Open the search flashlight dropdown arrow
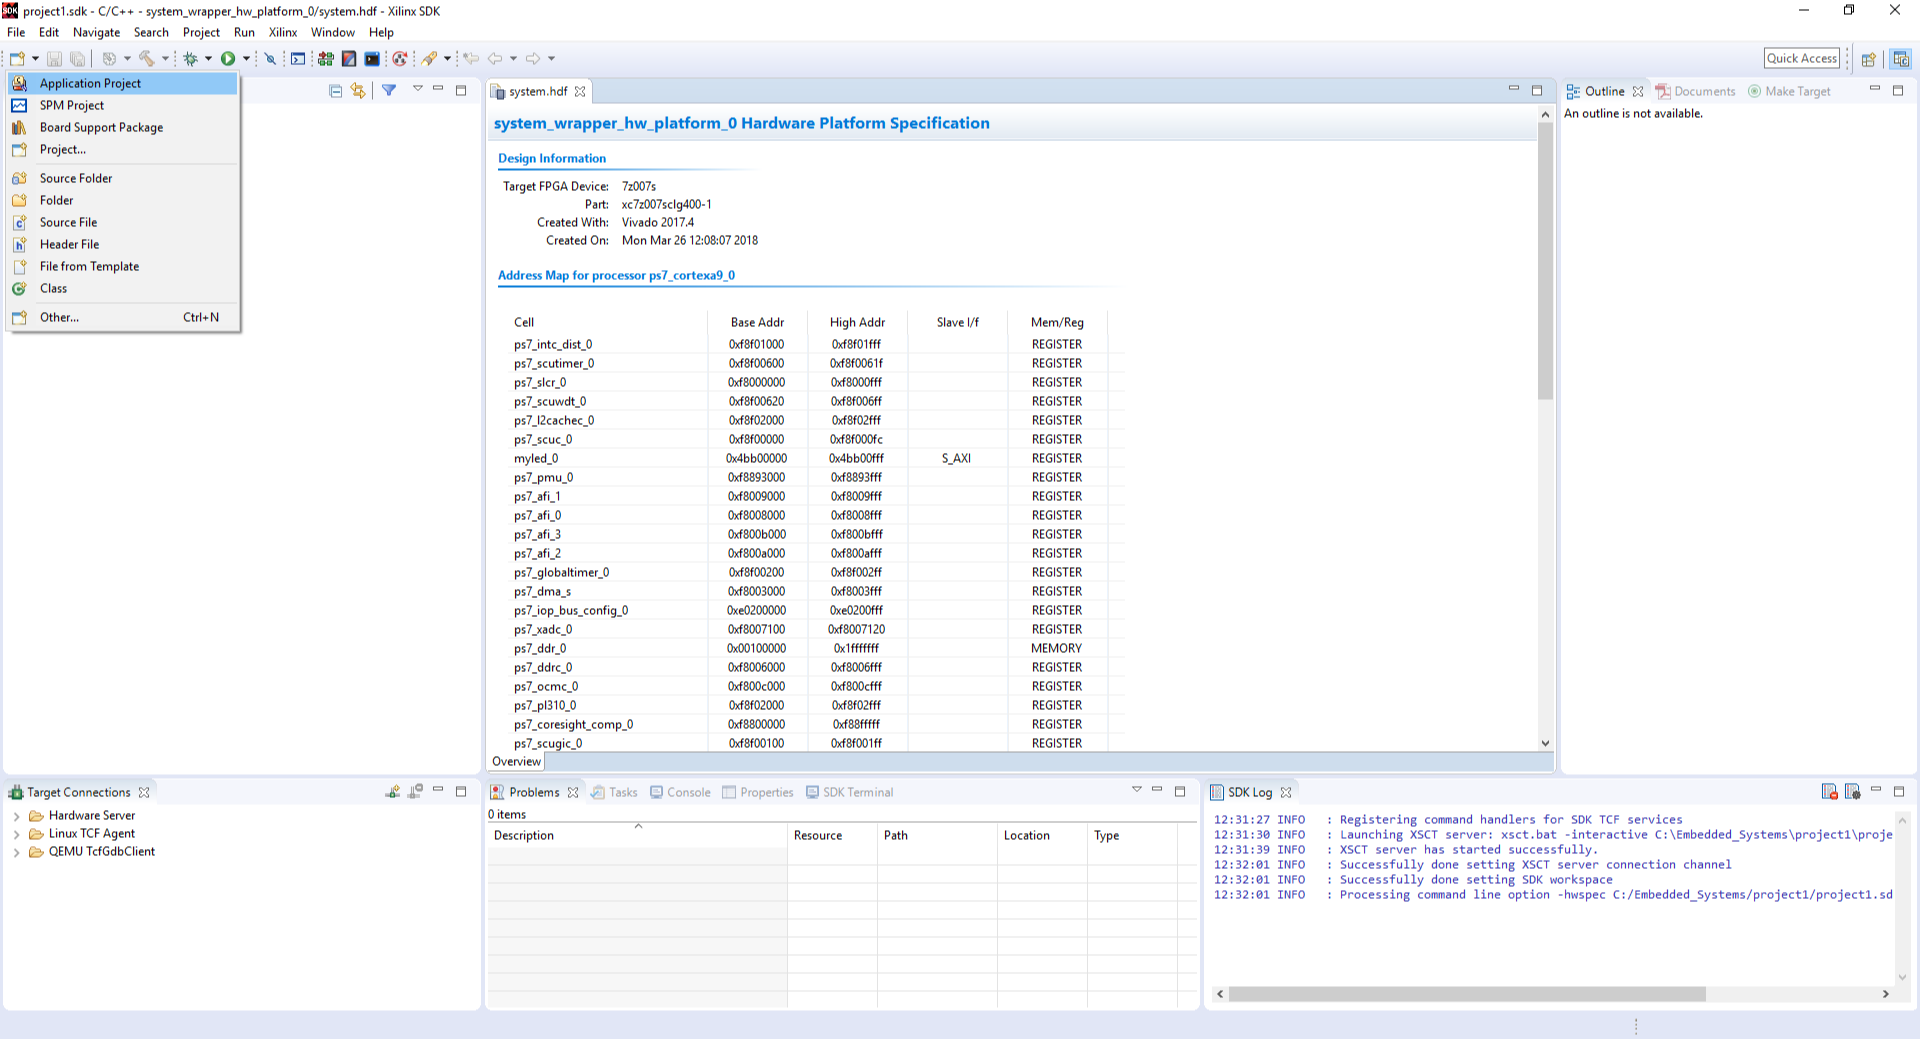The width and height of the screenshot is (1920, 1039). coord(447,59)
